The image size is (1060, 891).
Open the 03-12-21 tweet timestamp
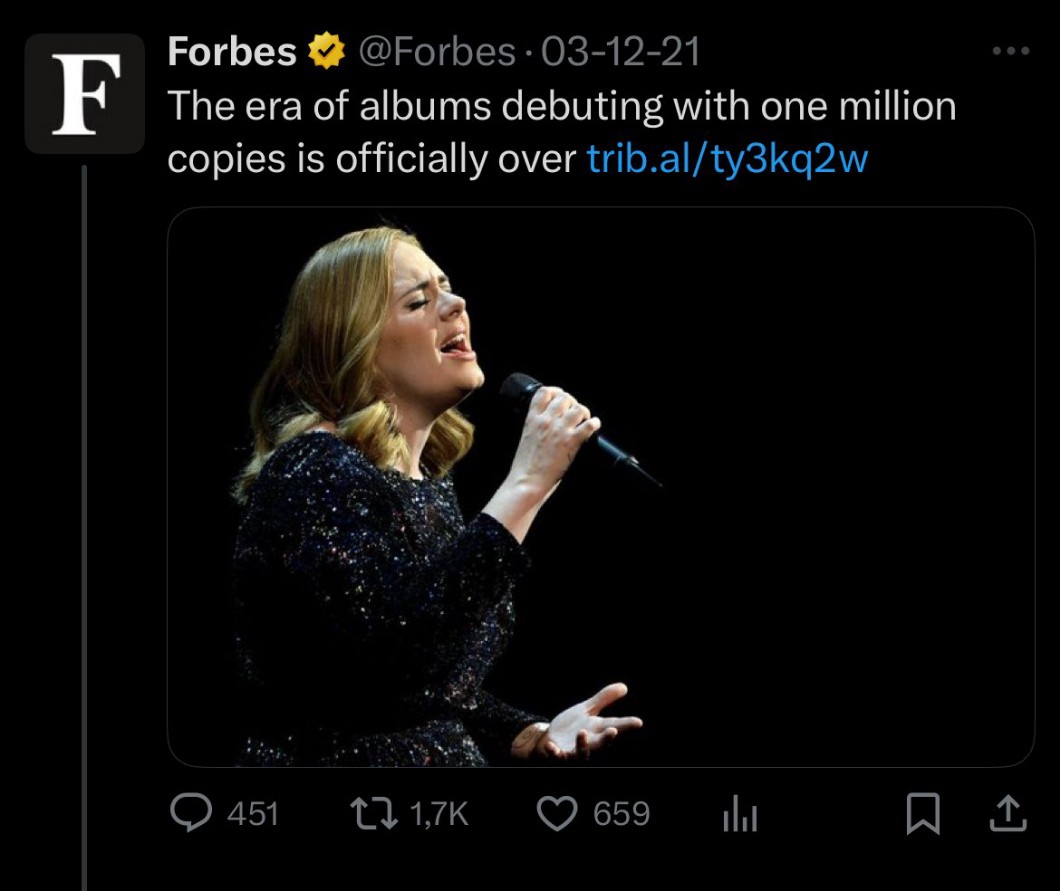619,52
